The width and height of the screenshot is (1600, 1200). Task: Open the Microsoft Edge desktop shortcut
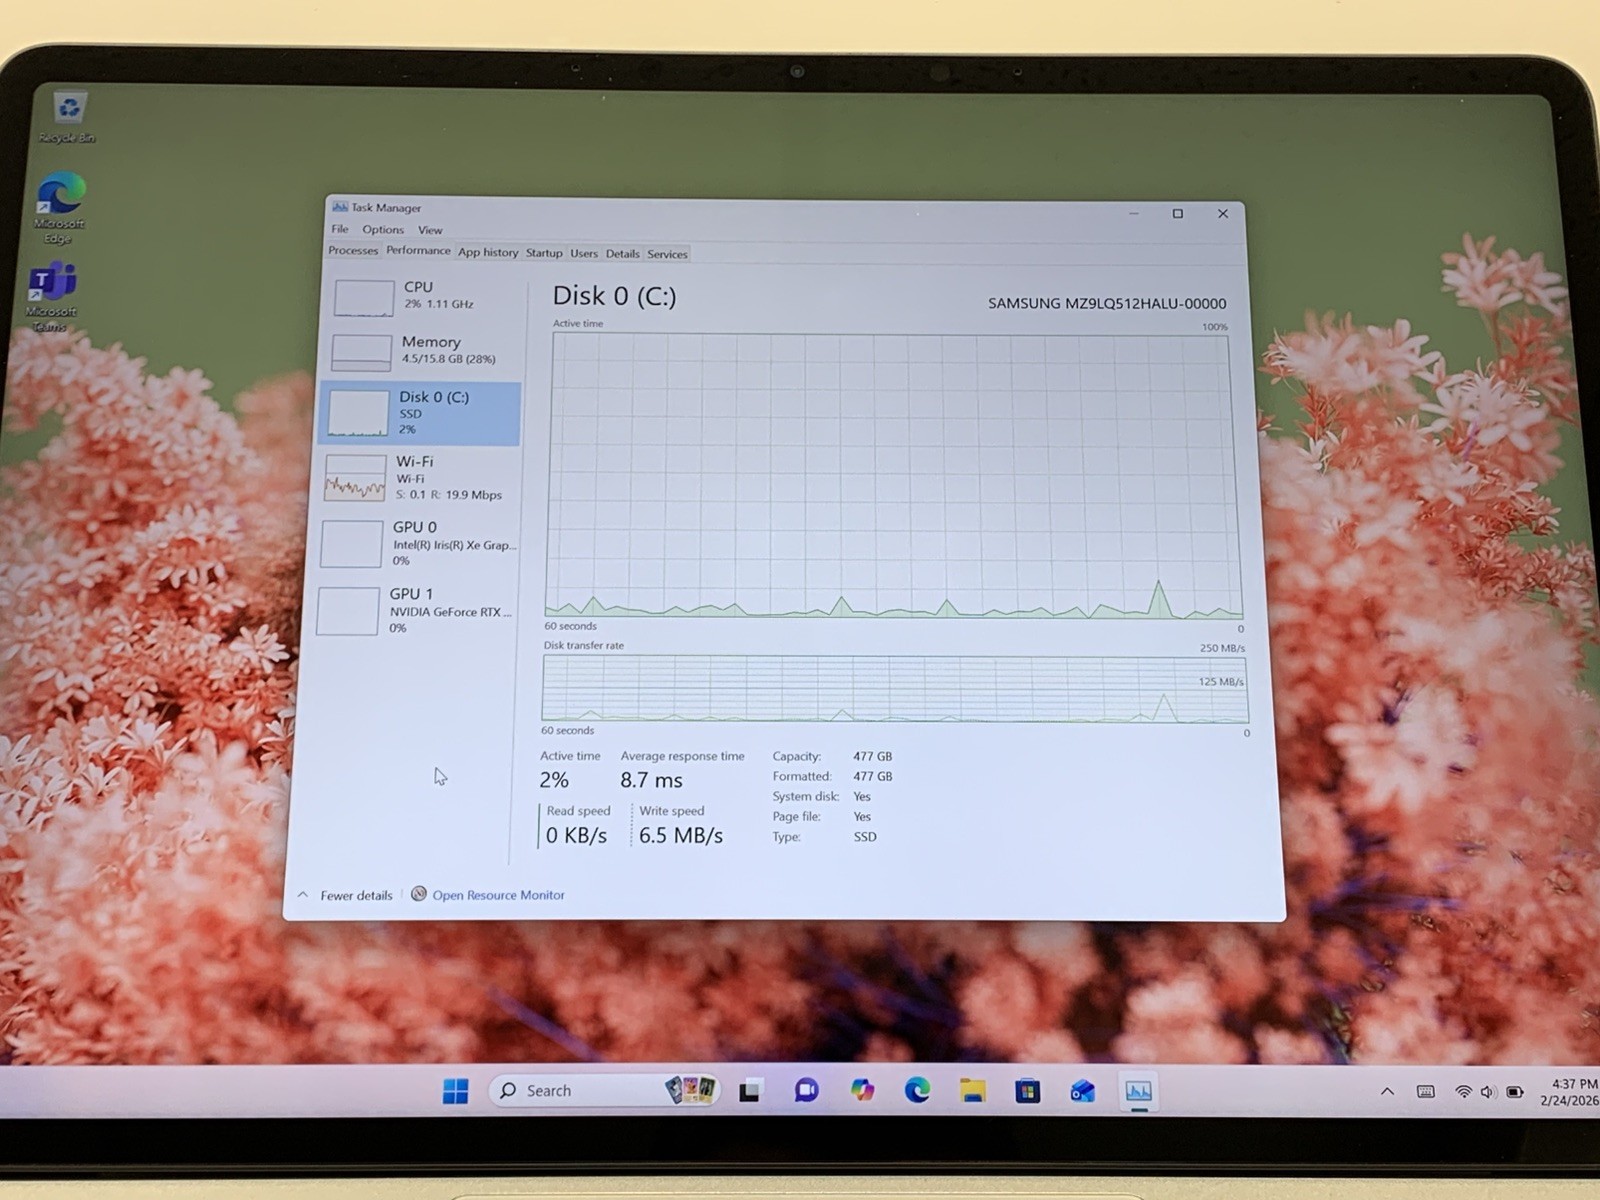click(60, 209)
